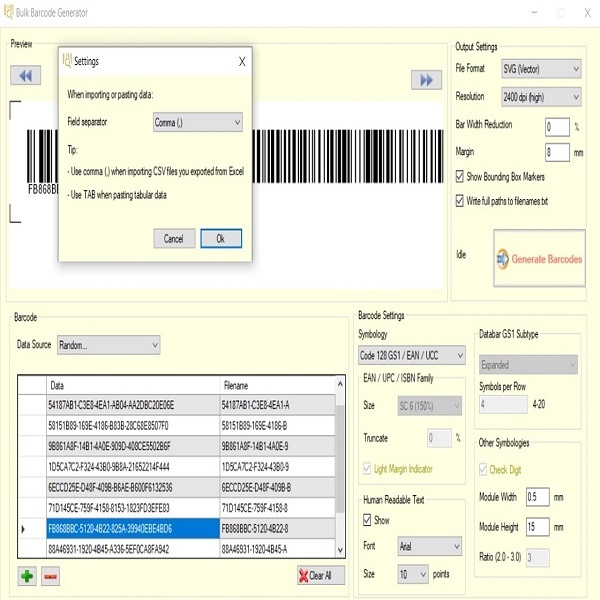600x600 pixels.
Task: Click the row header of 54187AB1 row
Action: [32, 405]
